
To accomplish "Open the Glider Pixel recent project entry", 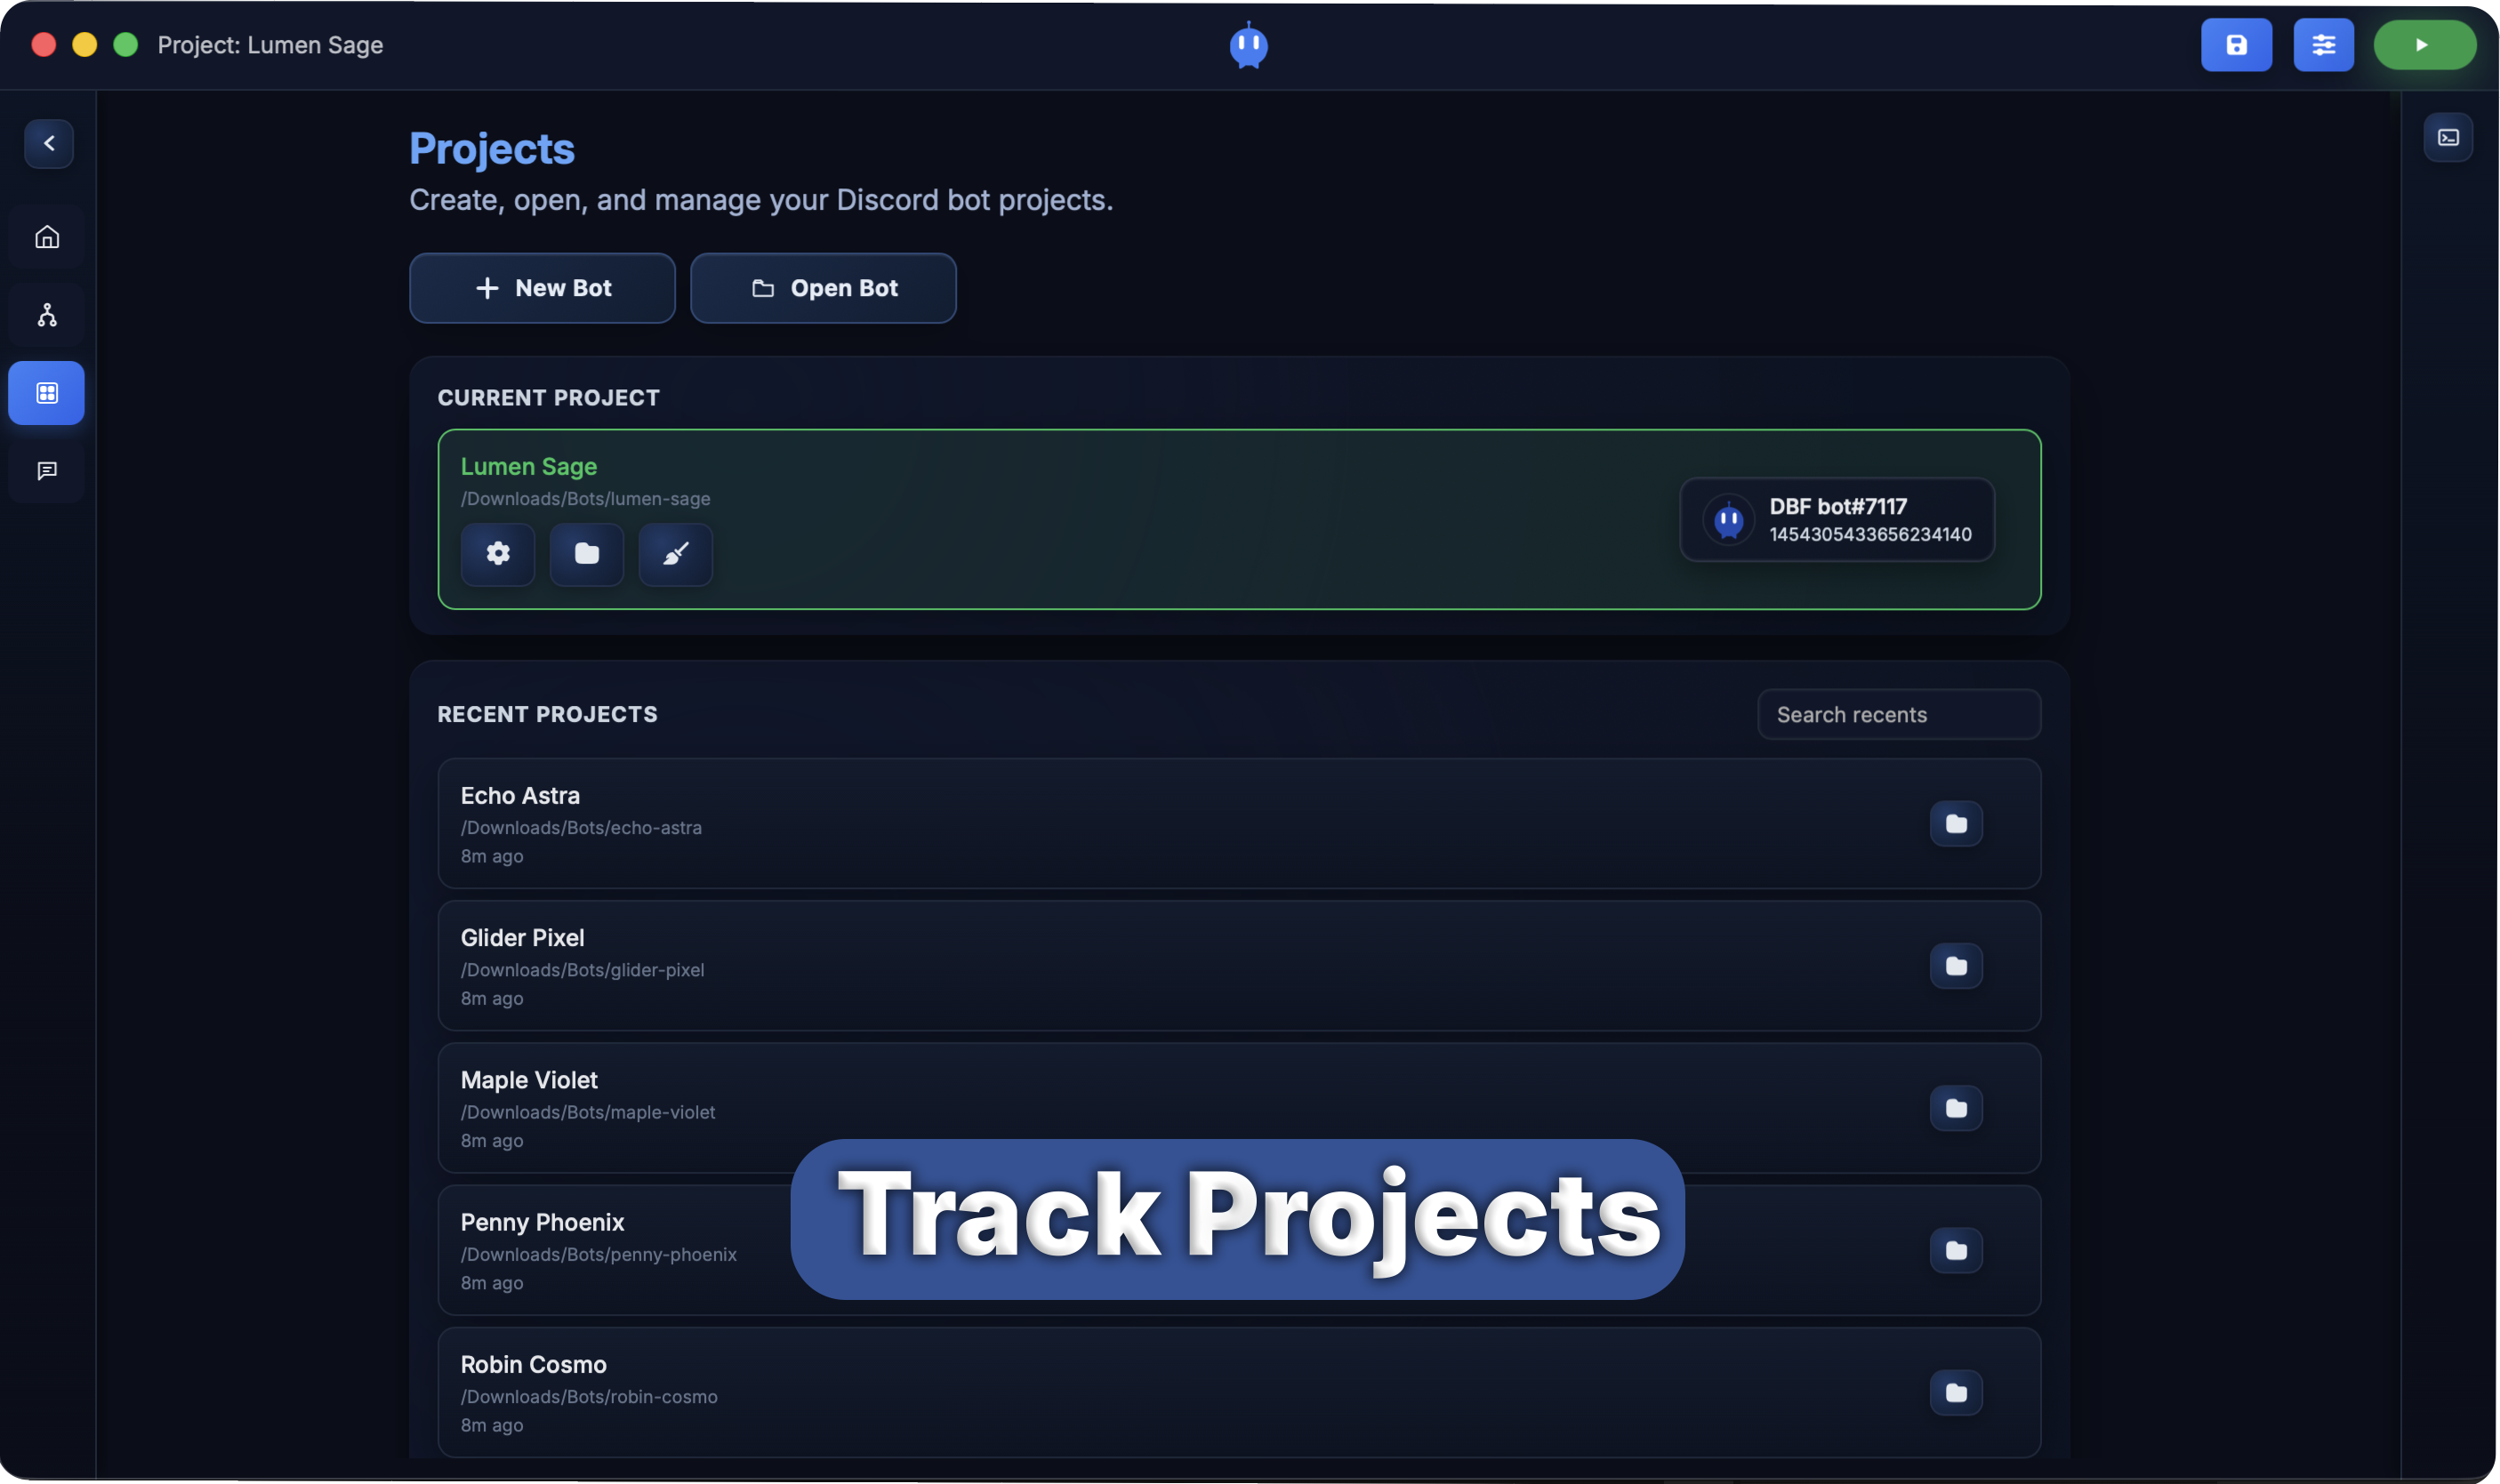I will tap(1100, 965).
